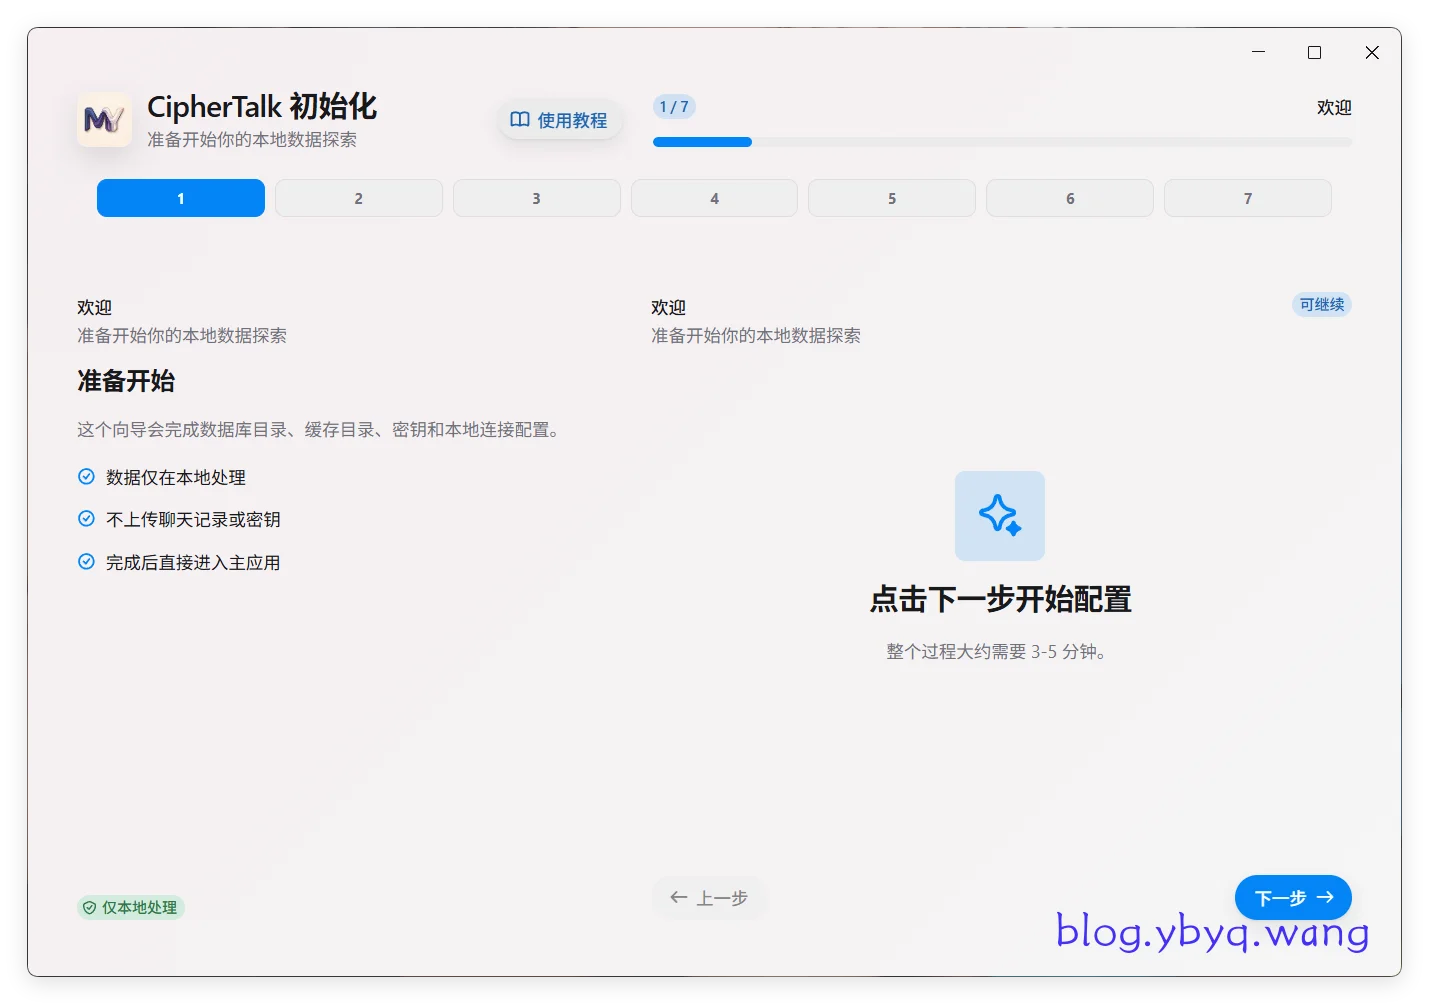Click the text 不上传聊天记录或密钥
The height and width of the screenshot is (1004, 1429).
[x=193, y=520]
